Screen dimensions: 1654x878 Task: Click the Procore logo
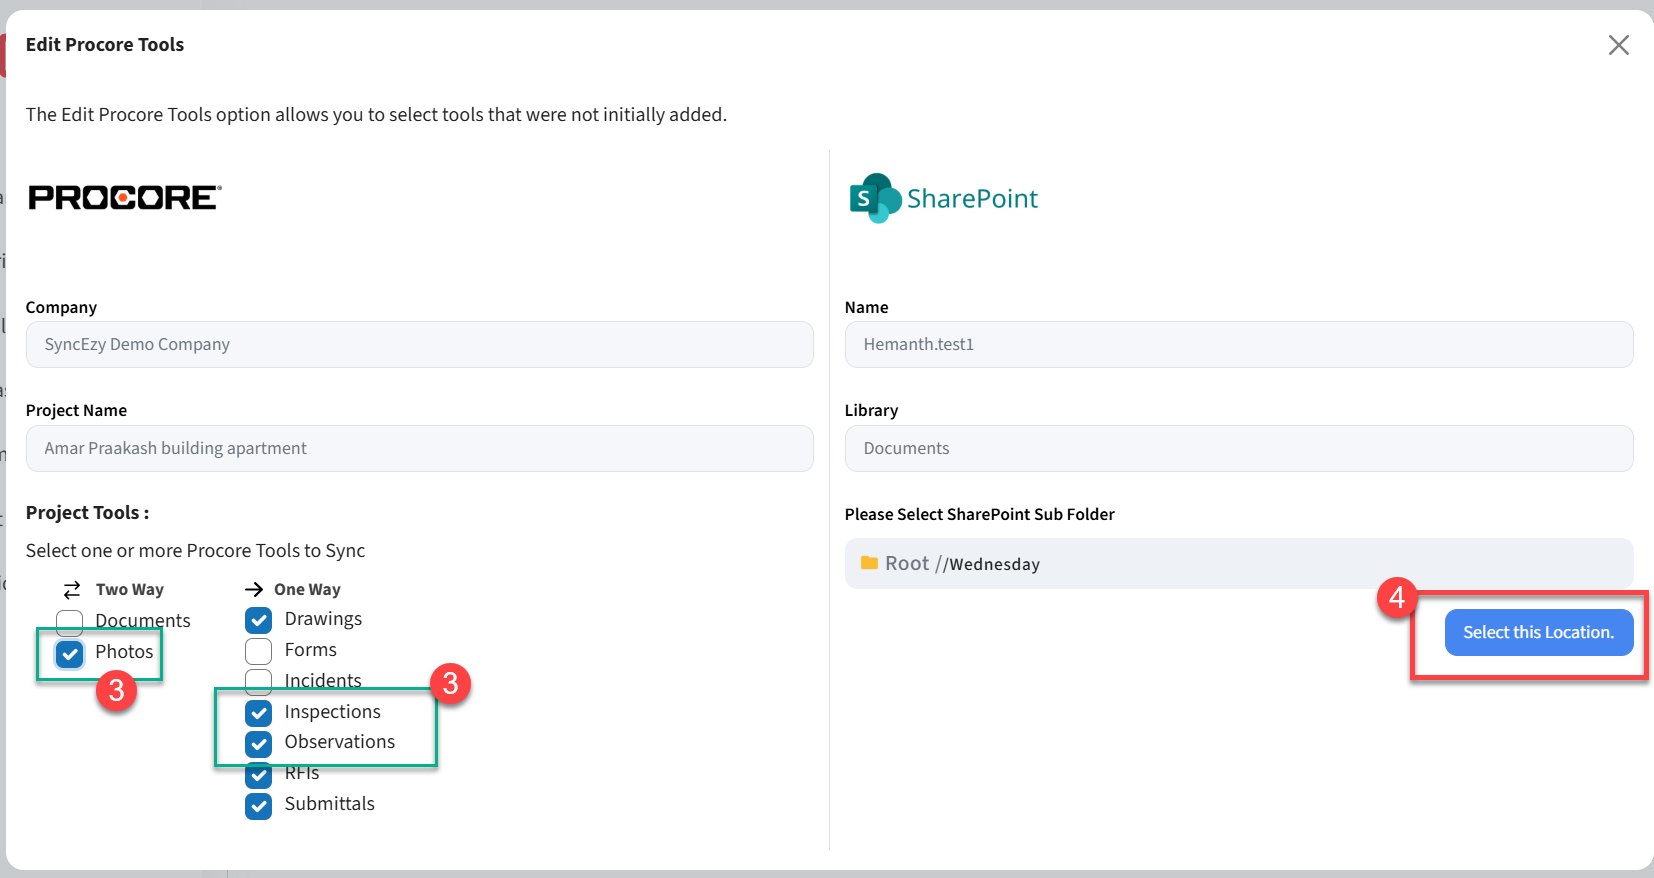[125, 198]
